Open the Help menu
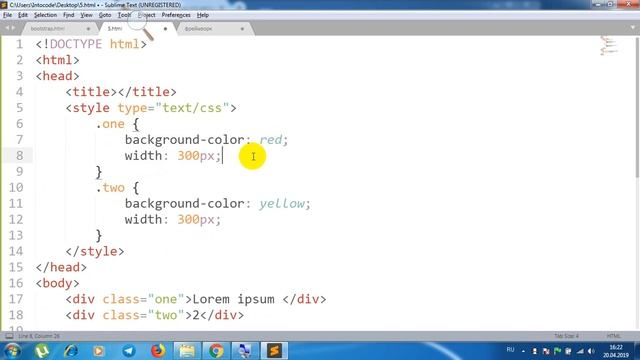 pyautogui.click(x=203, y=15)
